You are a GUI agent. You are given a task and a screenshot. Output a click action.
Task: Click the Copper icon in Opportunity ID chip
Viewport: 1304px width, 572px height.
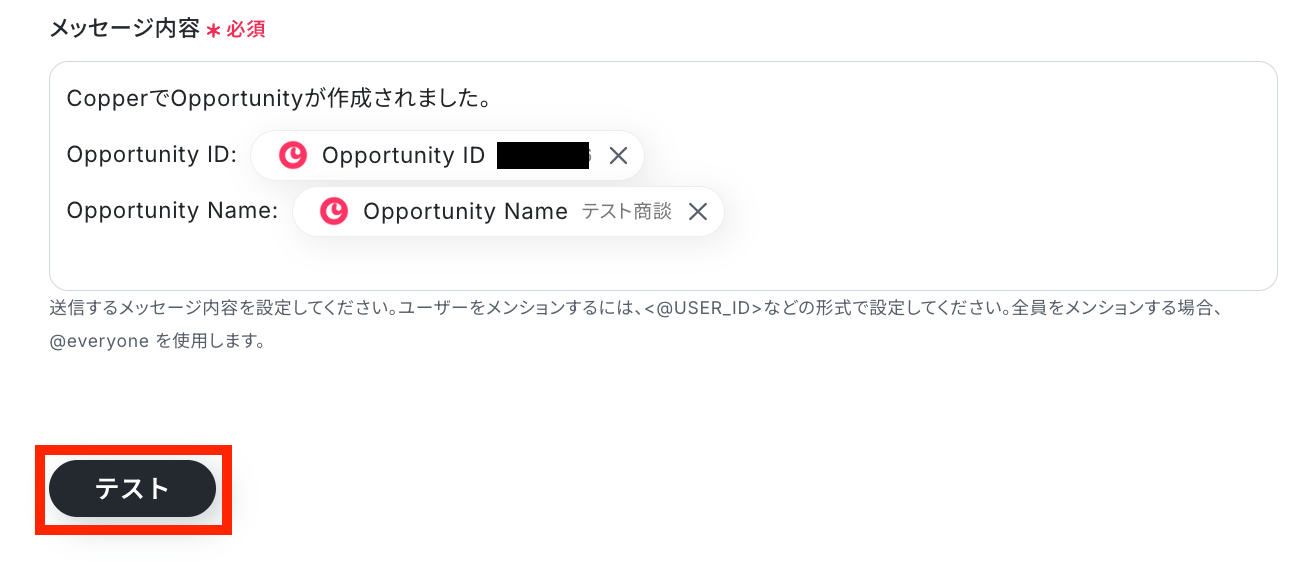pos(293,155)
